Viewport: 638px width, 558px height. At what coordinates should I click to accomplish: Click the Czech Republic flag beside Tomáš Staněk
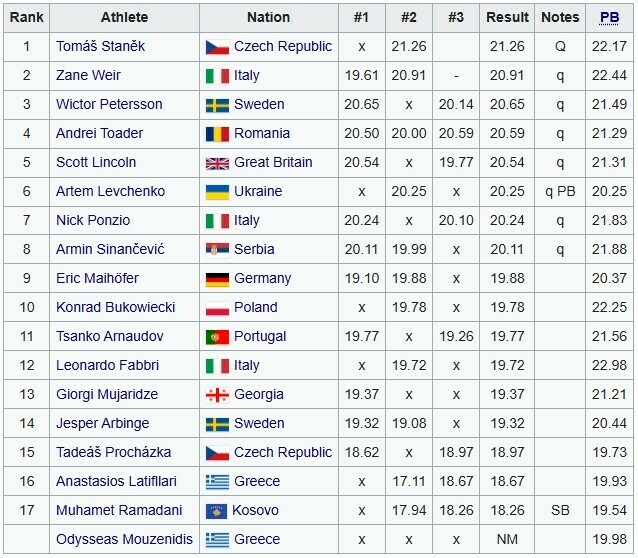217,47
